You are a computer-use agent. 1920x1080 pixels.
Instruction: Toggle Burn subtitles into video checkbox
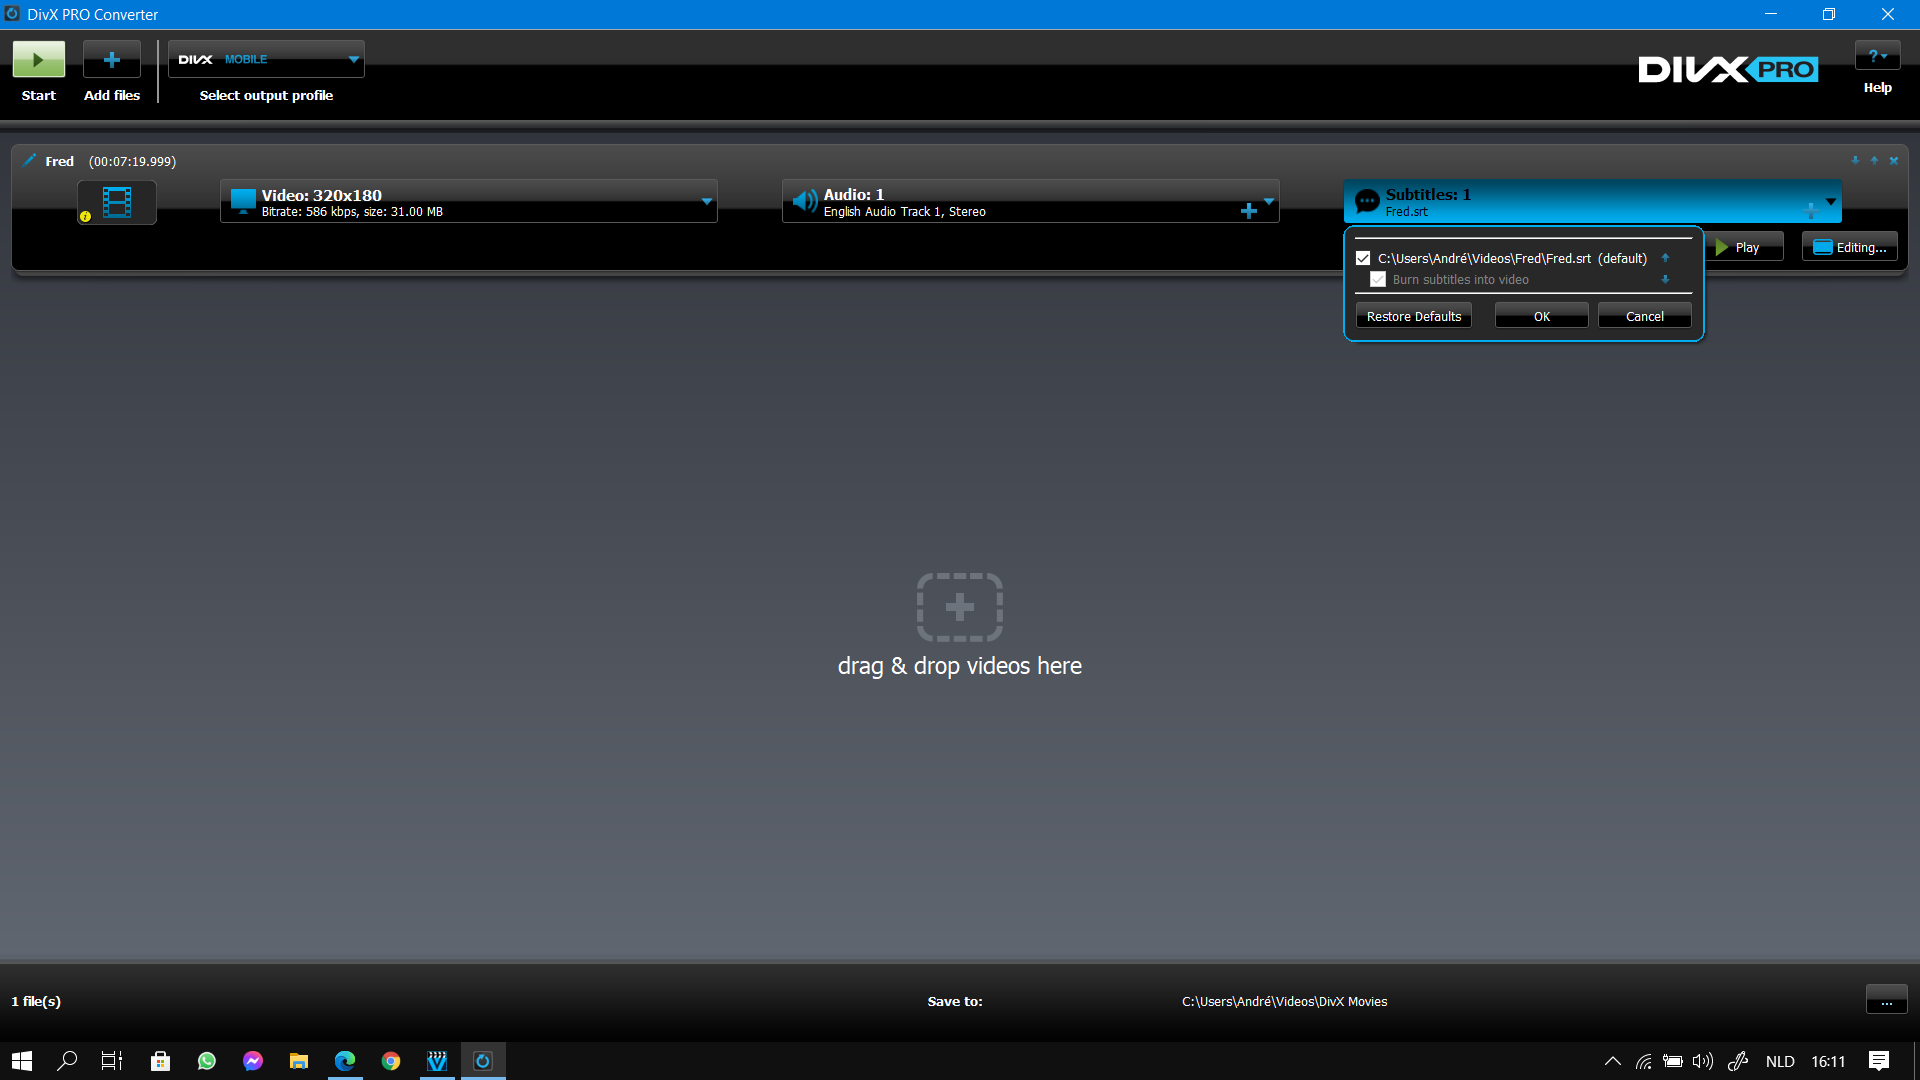[1378, 280]
